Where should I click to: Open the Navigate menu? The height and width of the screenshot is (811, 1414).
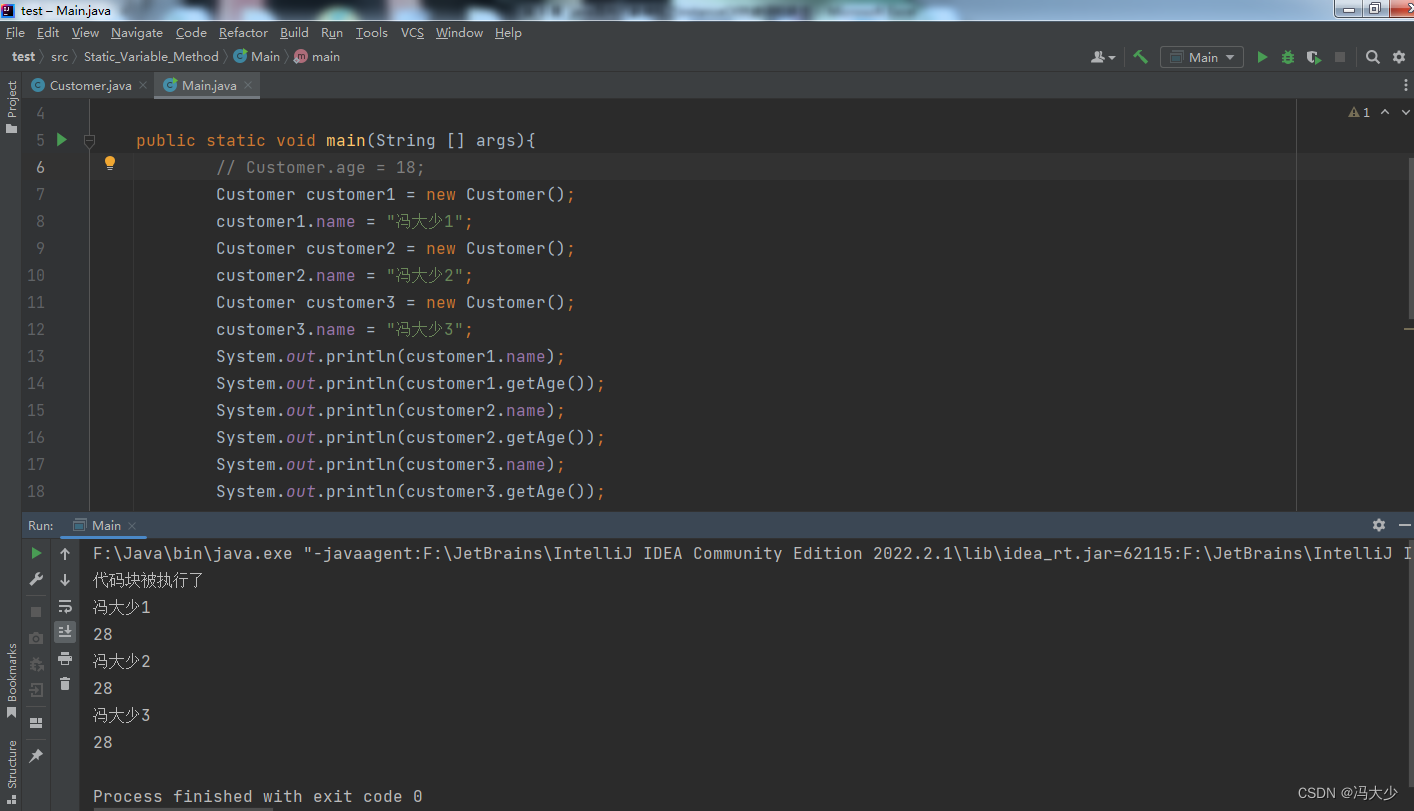click(137, 32)
